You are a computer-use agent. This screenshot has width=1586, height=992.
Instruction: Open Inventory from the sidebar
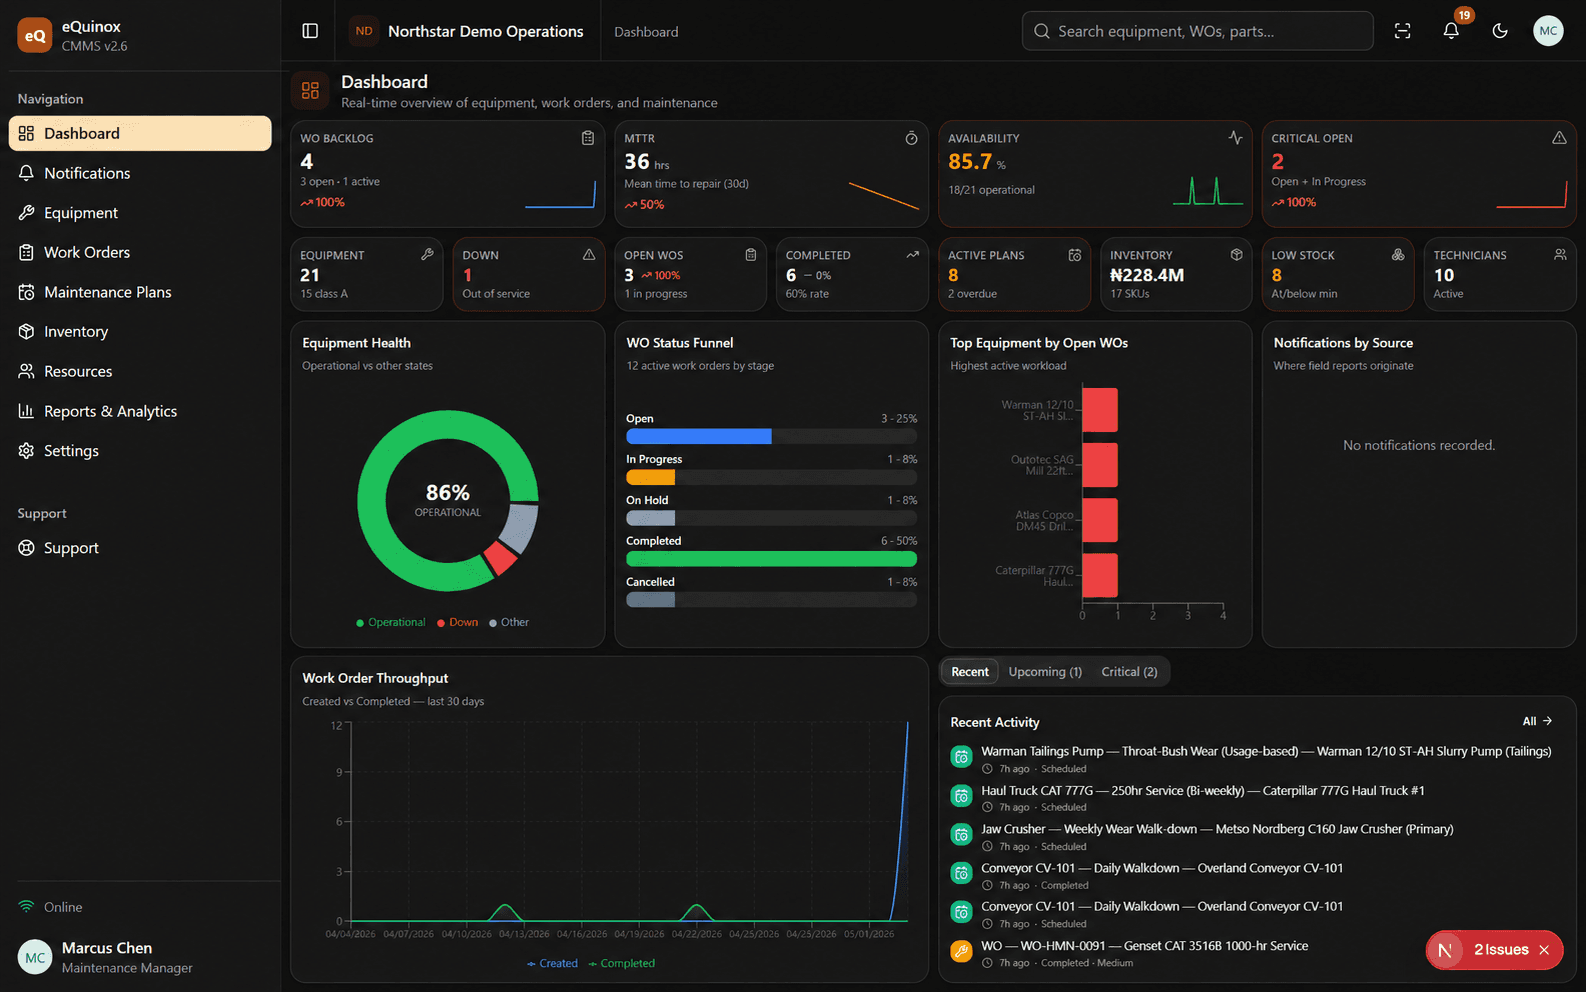tap(140, 332)
